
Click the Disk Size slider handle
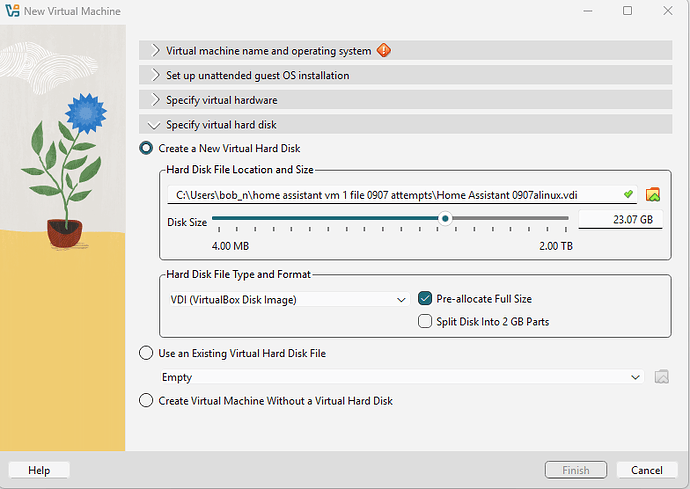[445, 218]
